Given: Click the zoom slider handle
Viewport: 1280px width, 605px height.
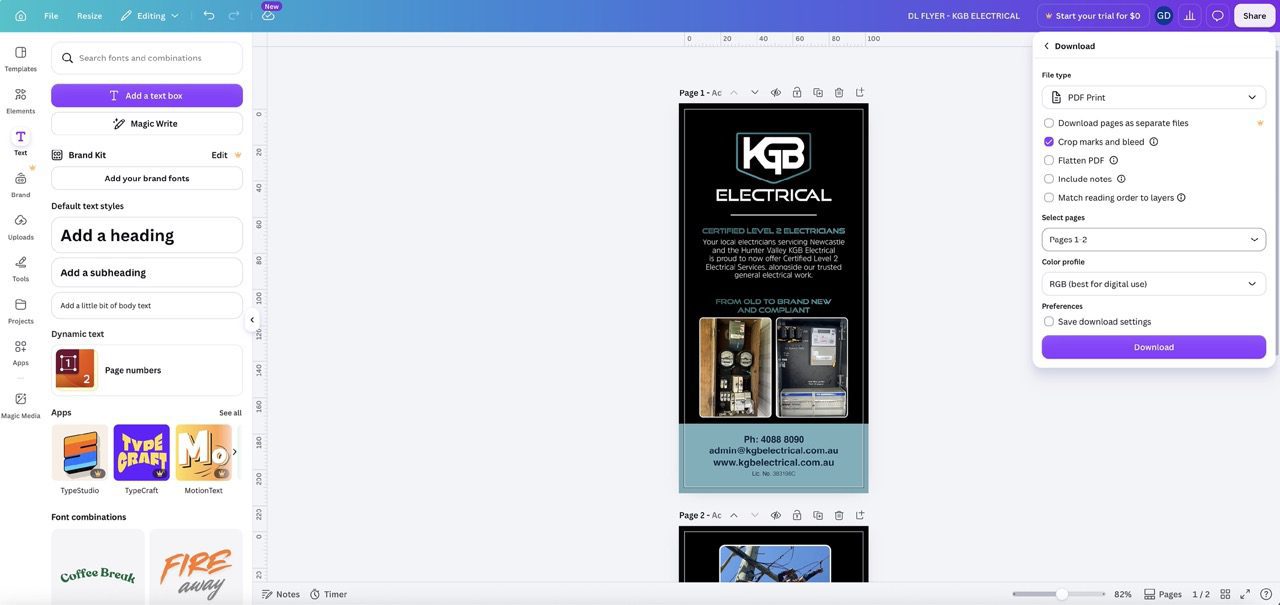Looking at the screenshot, I should click(x=1061, y=594).
